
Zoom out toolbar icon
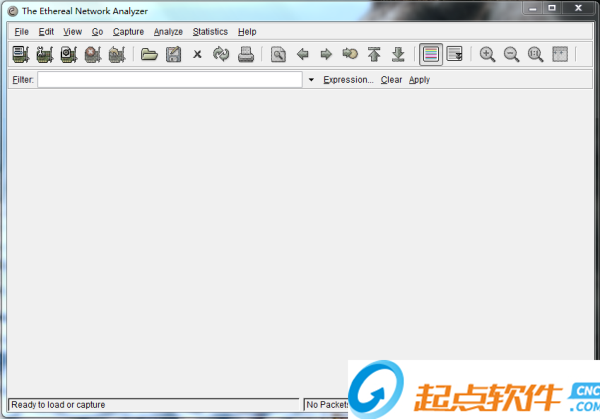pos(511,54)
